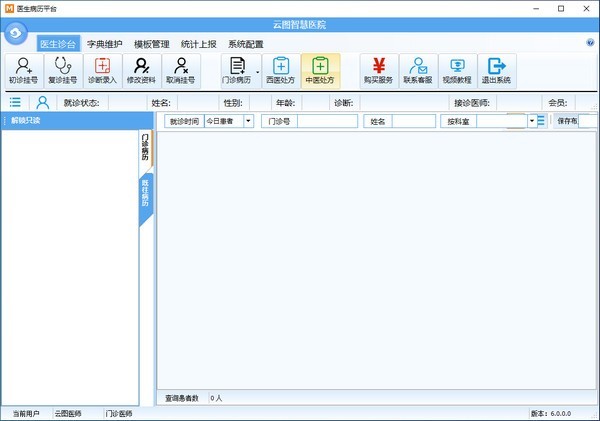Click the 就诊状态 label
This screenshot has height=421, width=600.
click(82, 103)
